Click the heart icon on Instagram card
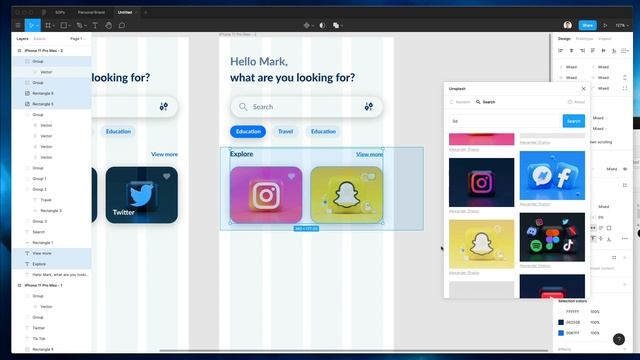 291,176
